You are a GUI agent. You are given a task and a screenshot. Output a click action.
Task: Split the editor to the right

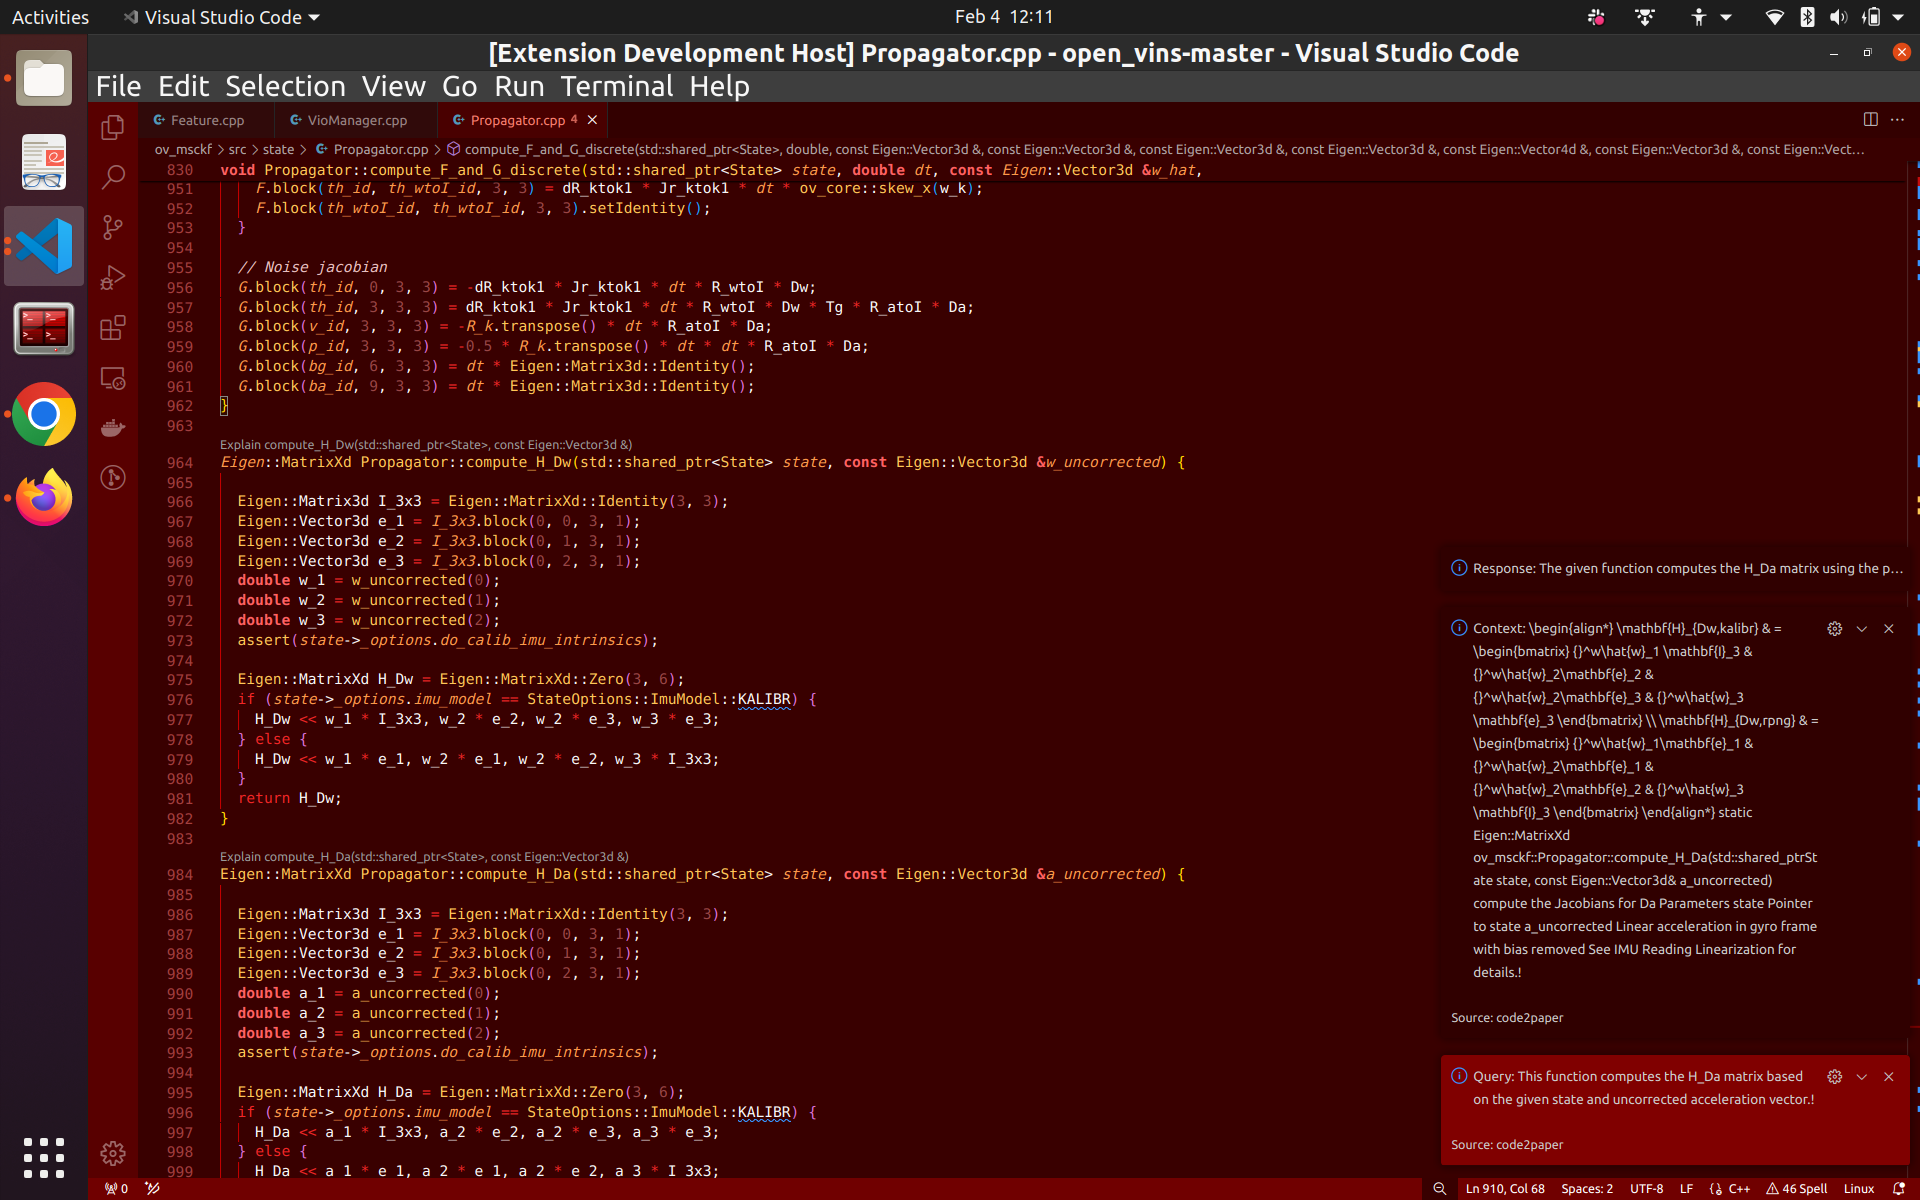1870,119
